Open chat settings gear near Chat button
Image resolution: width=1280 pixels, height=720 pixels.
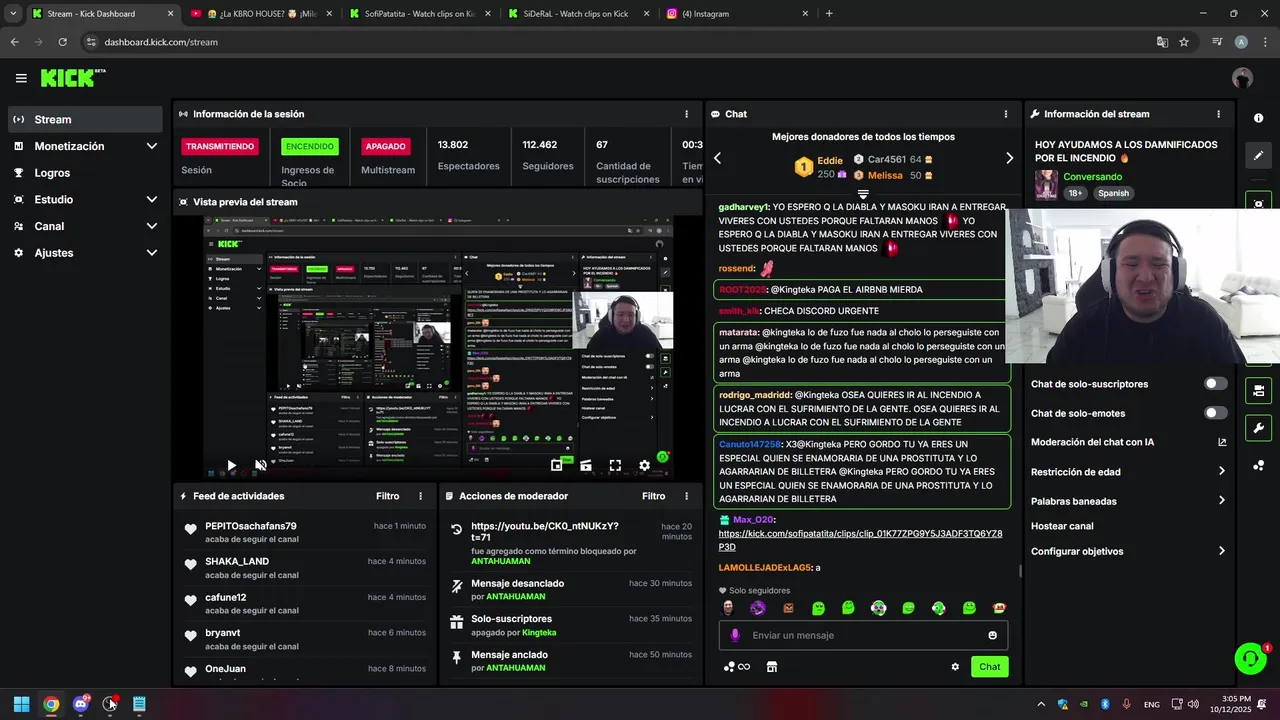(955, 667)
